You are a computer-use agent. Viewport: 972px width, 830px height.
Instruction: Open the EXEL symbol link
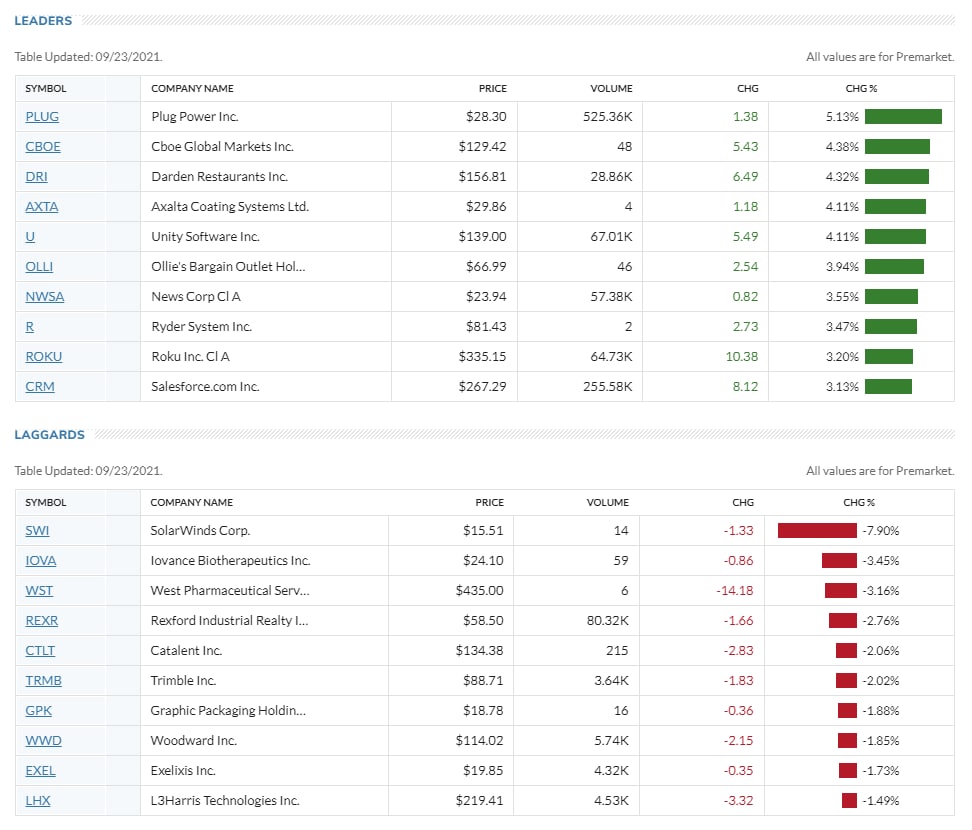point(40,770)
